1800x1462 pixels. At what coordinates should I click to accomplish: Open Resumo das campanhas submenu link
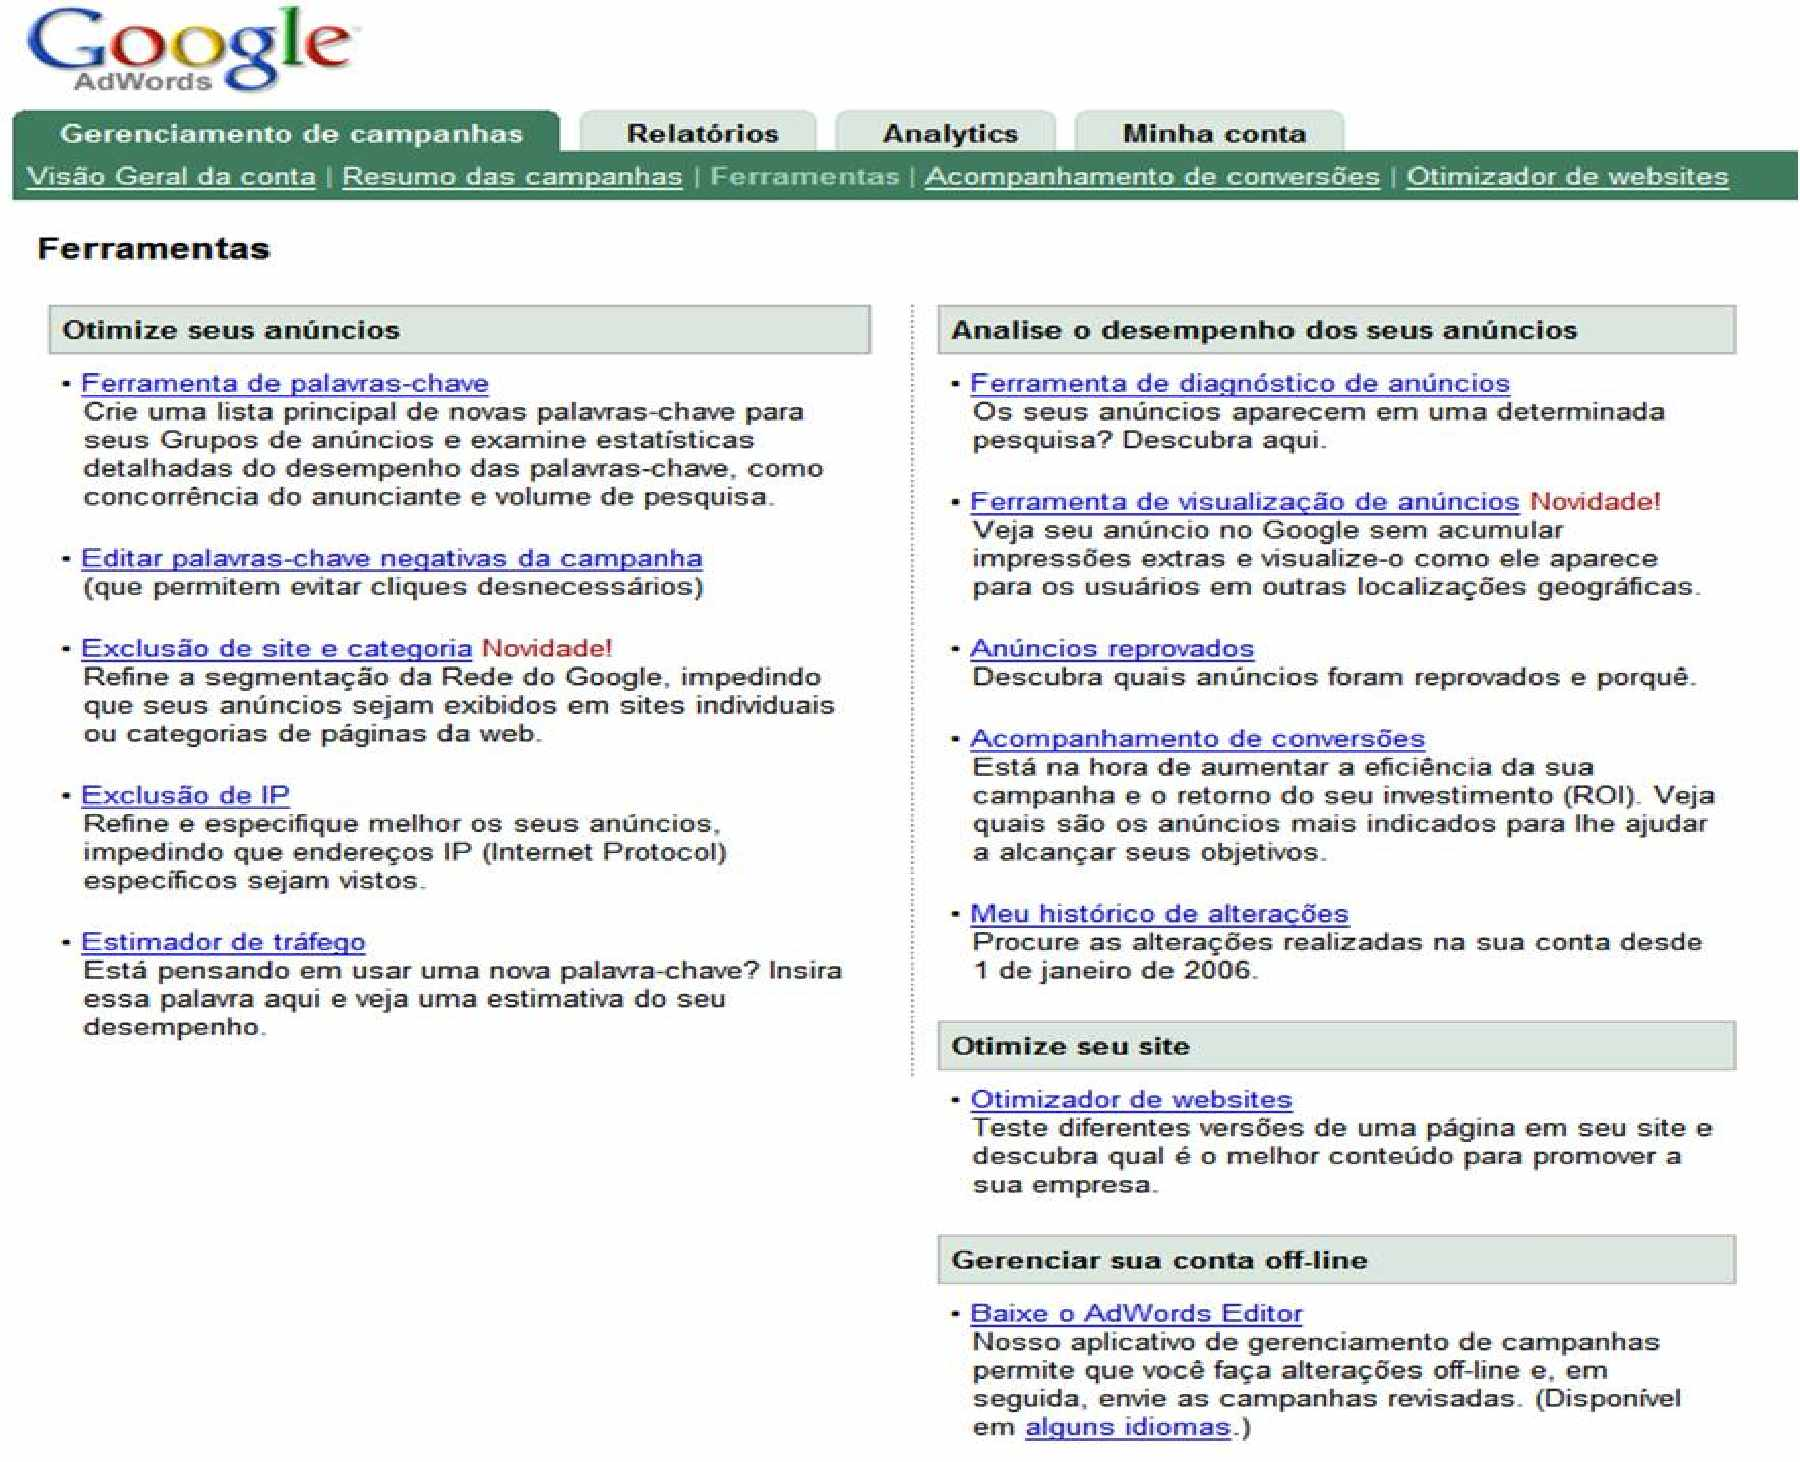coord(512,176)
